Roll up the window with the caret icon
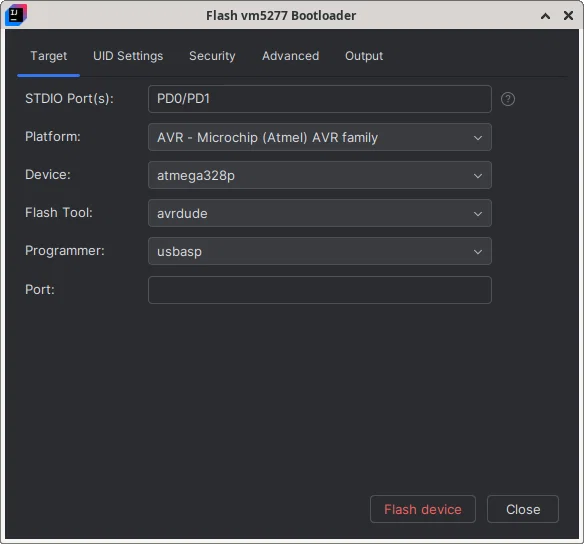Image resolution: width=584 pixels, height=544 pixels. [545, 16]
